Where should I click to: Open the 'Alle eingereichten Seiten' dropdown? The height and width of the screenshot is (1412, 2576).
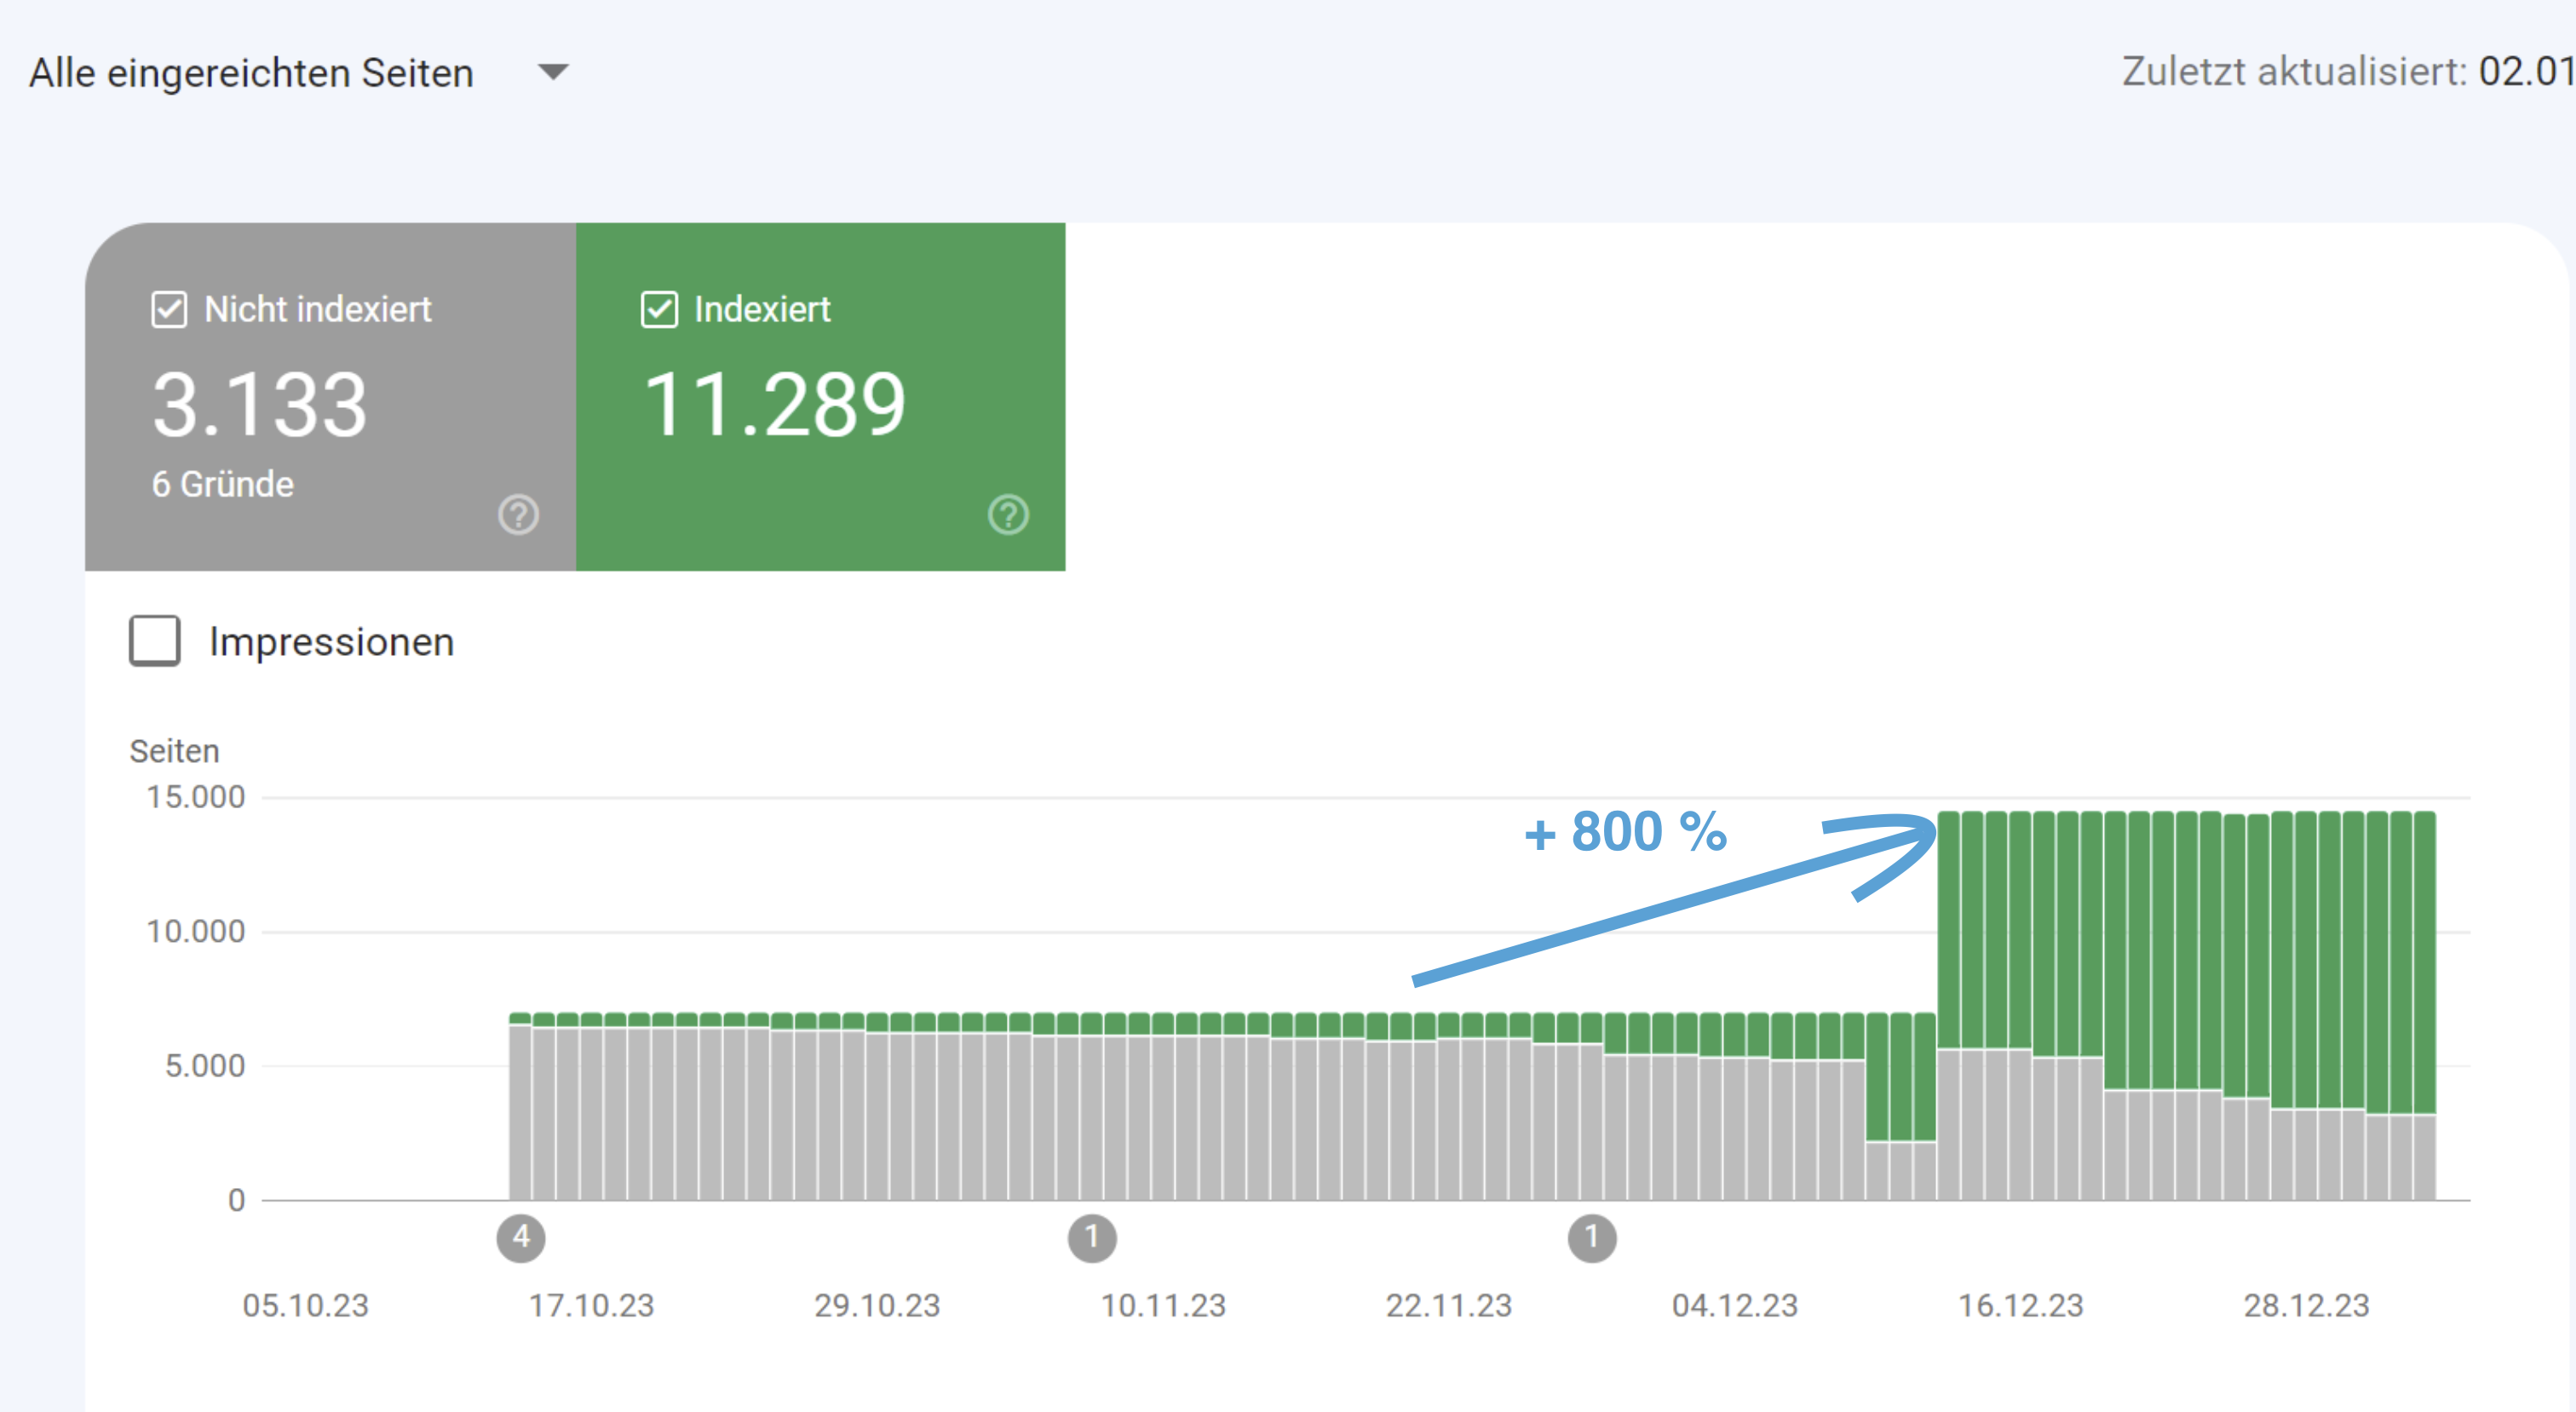(x=298, y=73)
